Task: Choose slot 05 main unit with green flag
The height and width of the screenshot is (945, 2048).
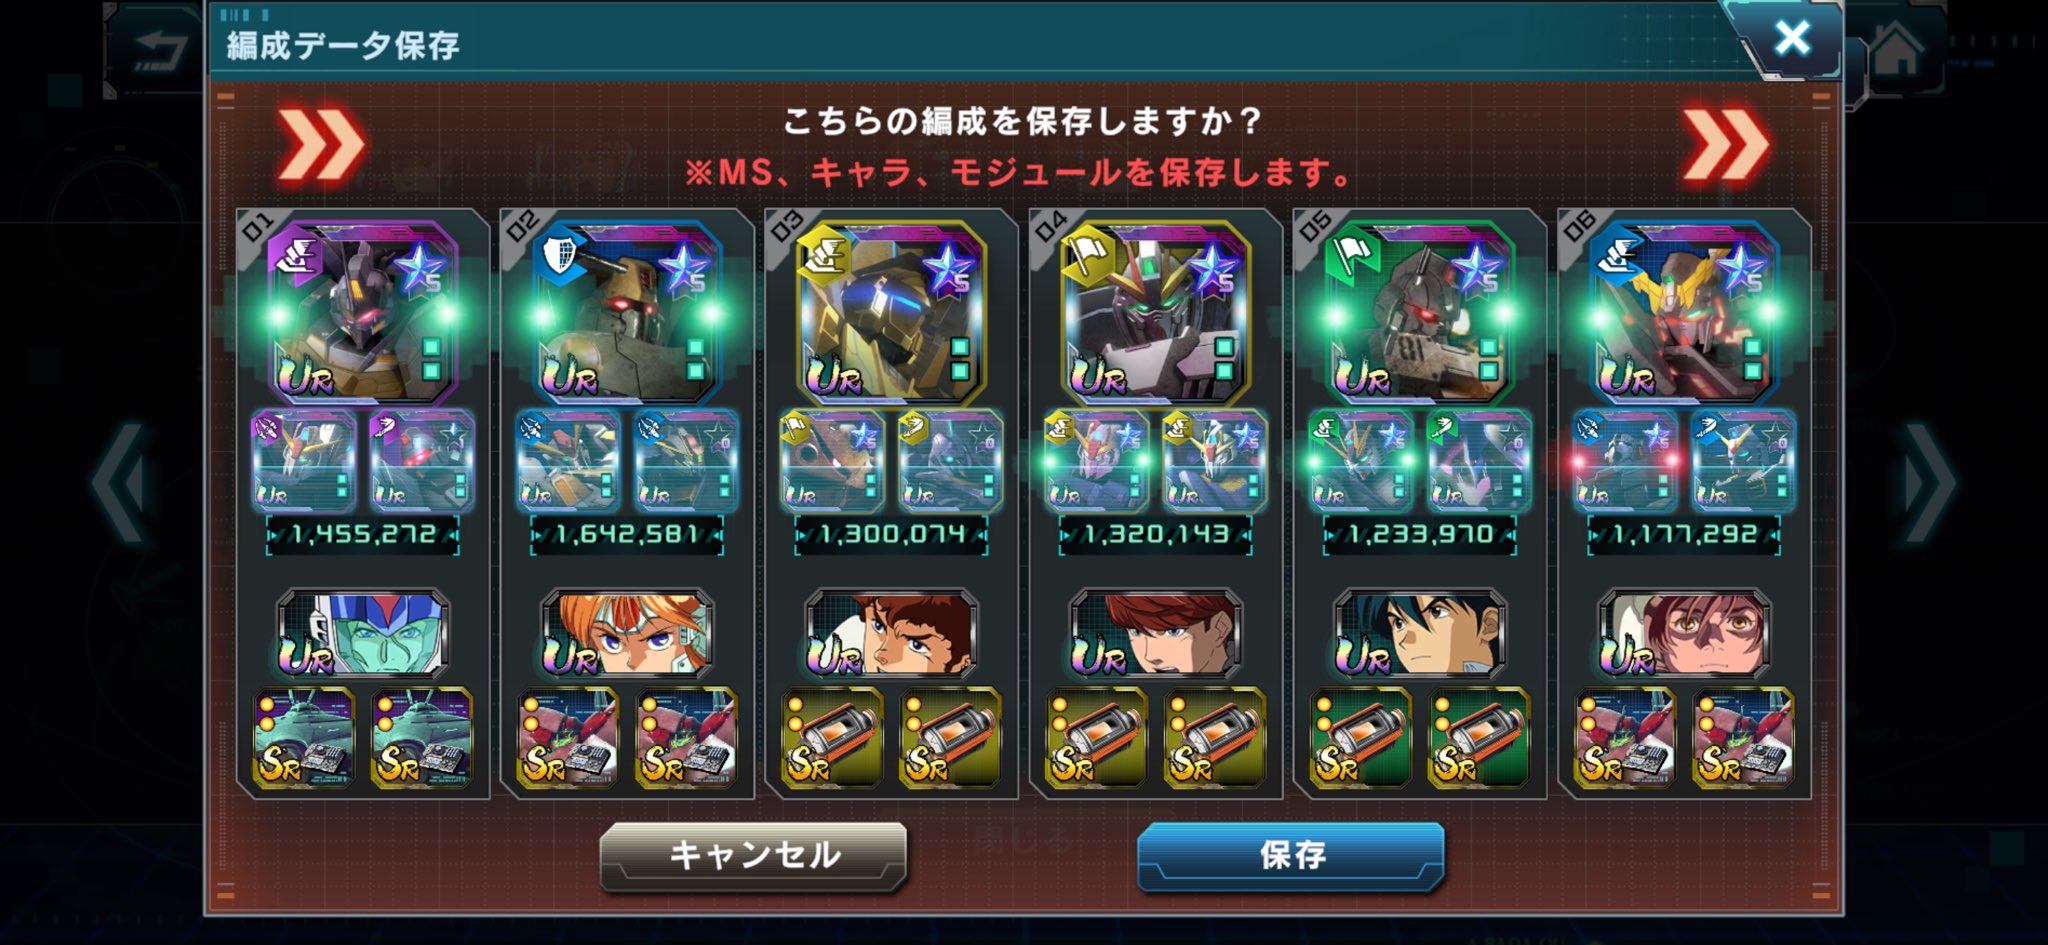Action: tap(1419, 311)
